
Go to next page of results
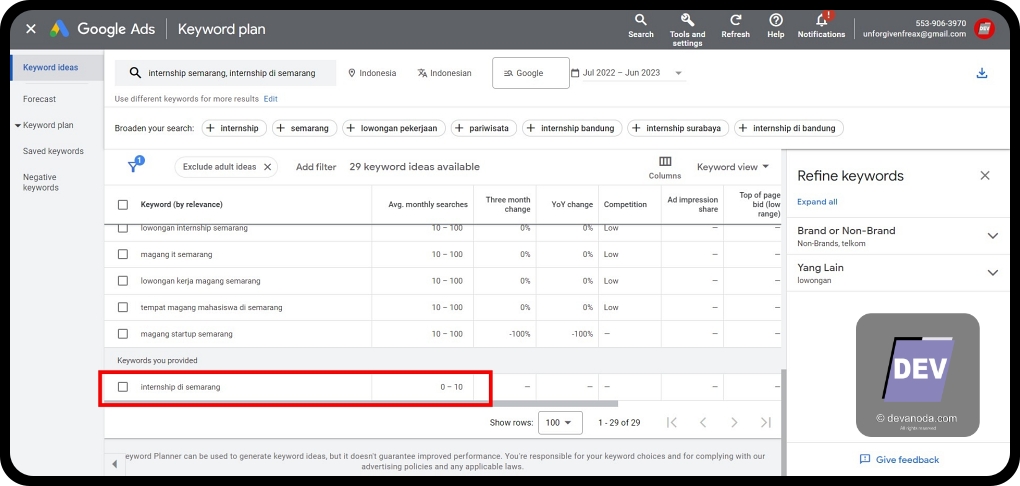pyautogui.click(x=734, y=423)
